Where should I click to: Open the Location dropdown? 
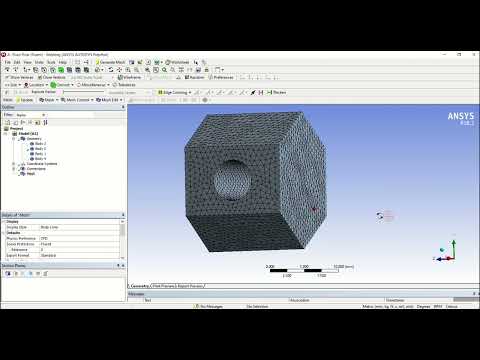point(36,85)
